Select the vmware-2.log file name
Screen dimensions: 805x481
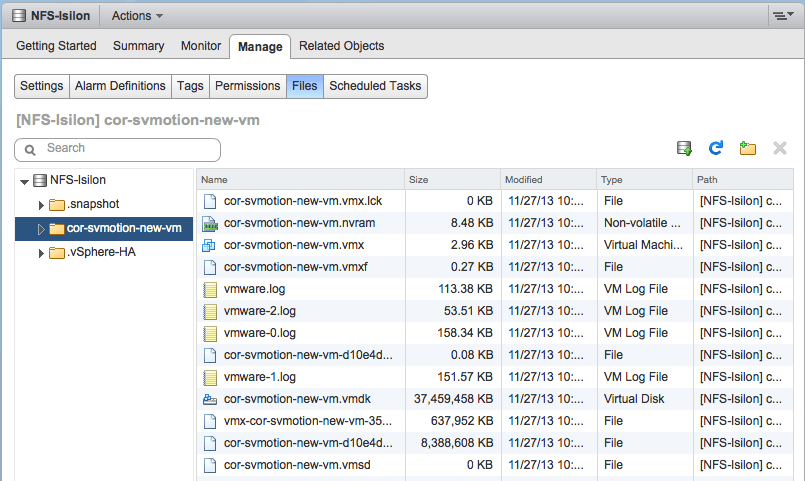(x=260, y=311)
